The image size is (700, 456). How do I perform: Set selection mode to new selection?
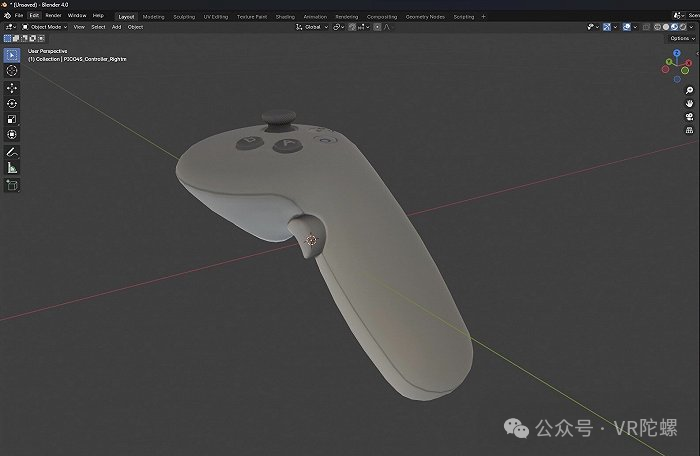(7, 38)
